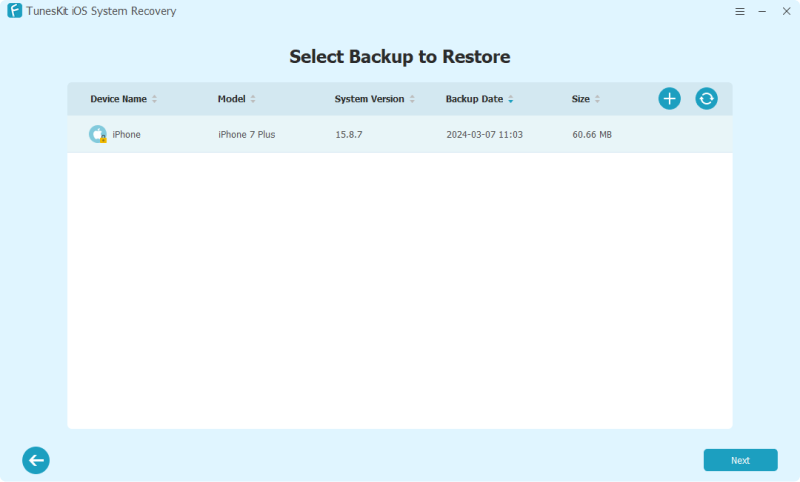Viewport: 800px width, 482px height.
Task: Click the TunesKit app logo
Action: point(15,11)
